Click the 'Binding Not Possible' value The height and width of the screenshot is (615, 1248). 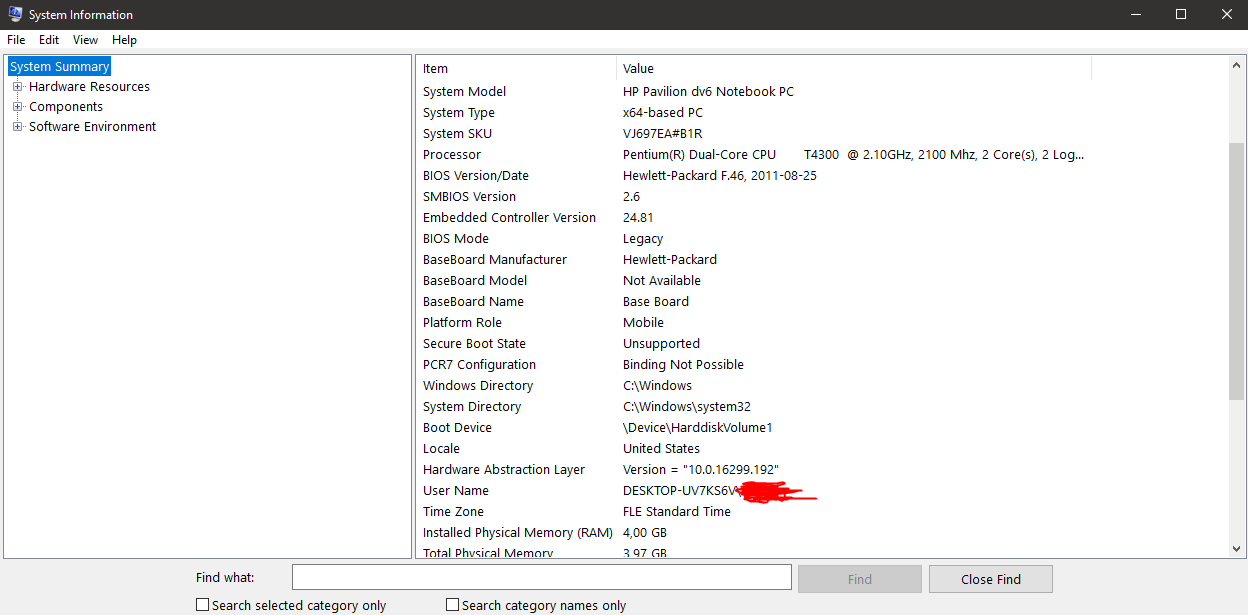tap(683, 365)
